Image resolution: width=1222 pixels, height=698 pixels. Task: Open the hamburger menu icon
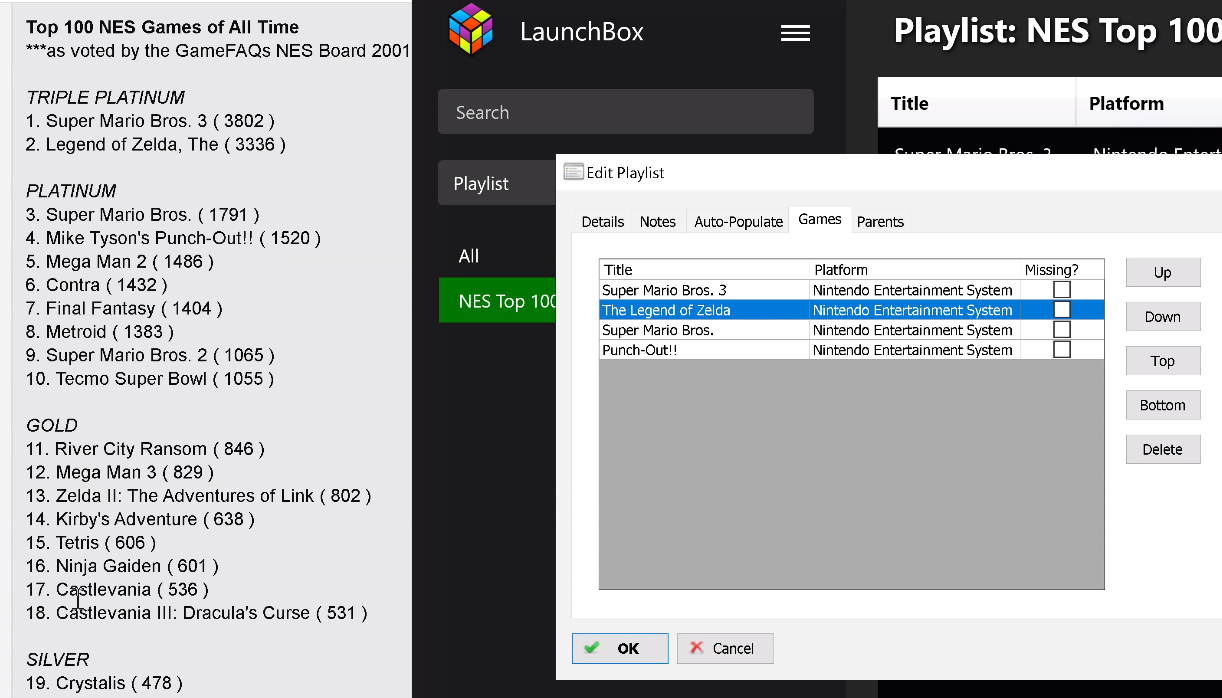[795, 33]
